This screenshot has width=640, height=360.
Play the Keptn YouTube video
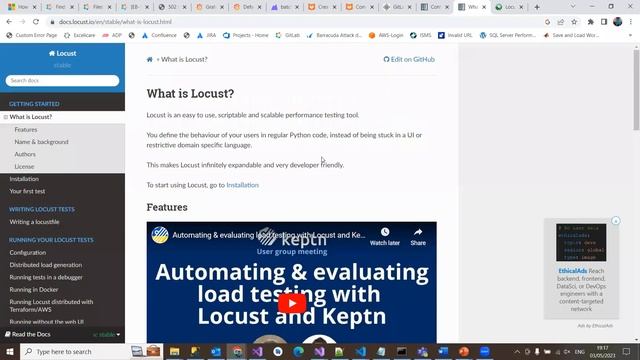(x=292, y=303)
